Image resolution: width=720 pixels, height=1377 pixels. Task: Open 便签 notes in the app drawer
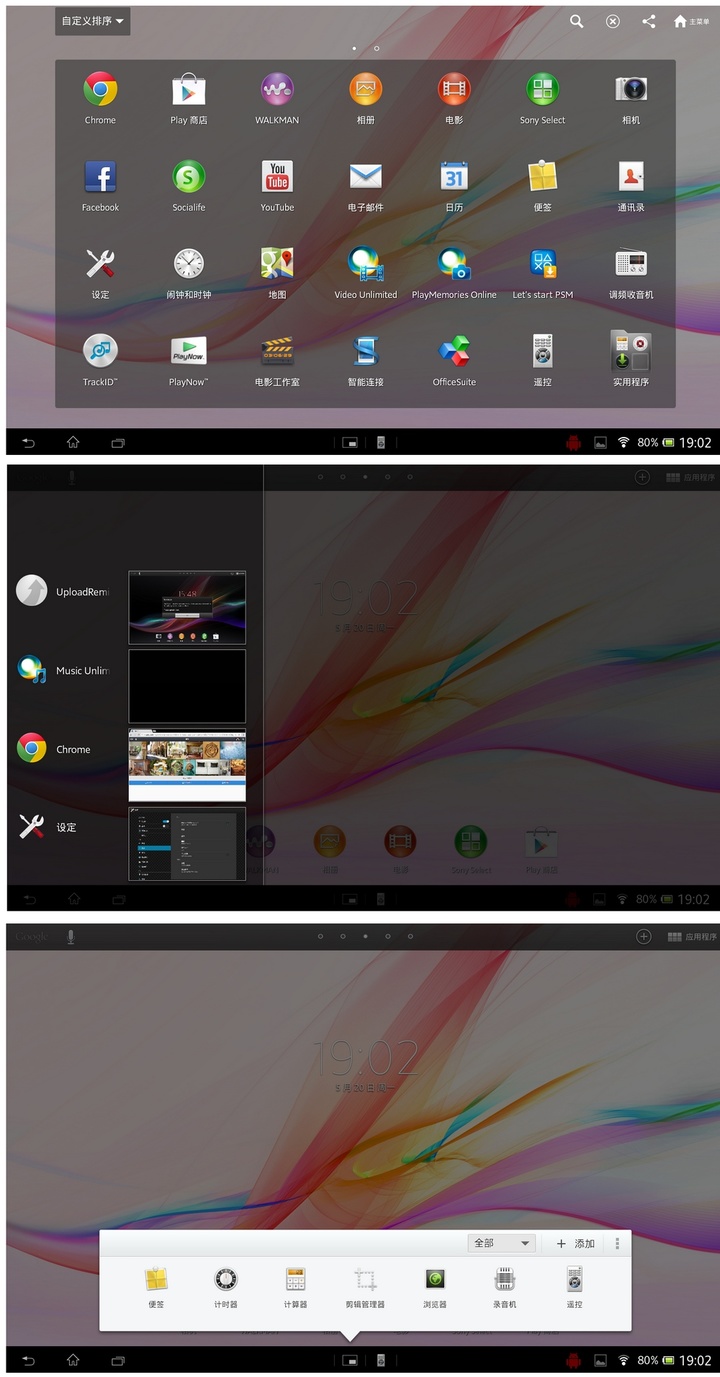click(x=542, y=185)
